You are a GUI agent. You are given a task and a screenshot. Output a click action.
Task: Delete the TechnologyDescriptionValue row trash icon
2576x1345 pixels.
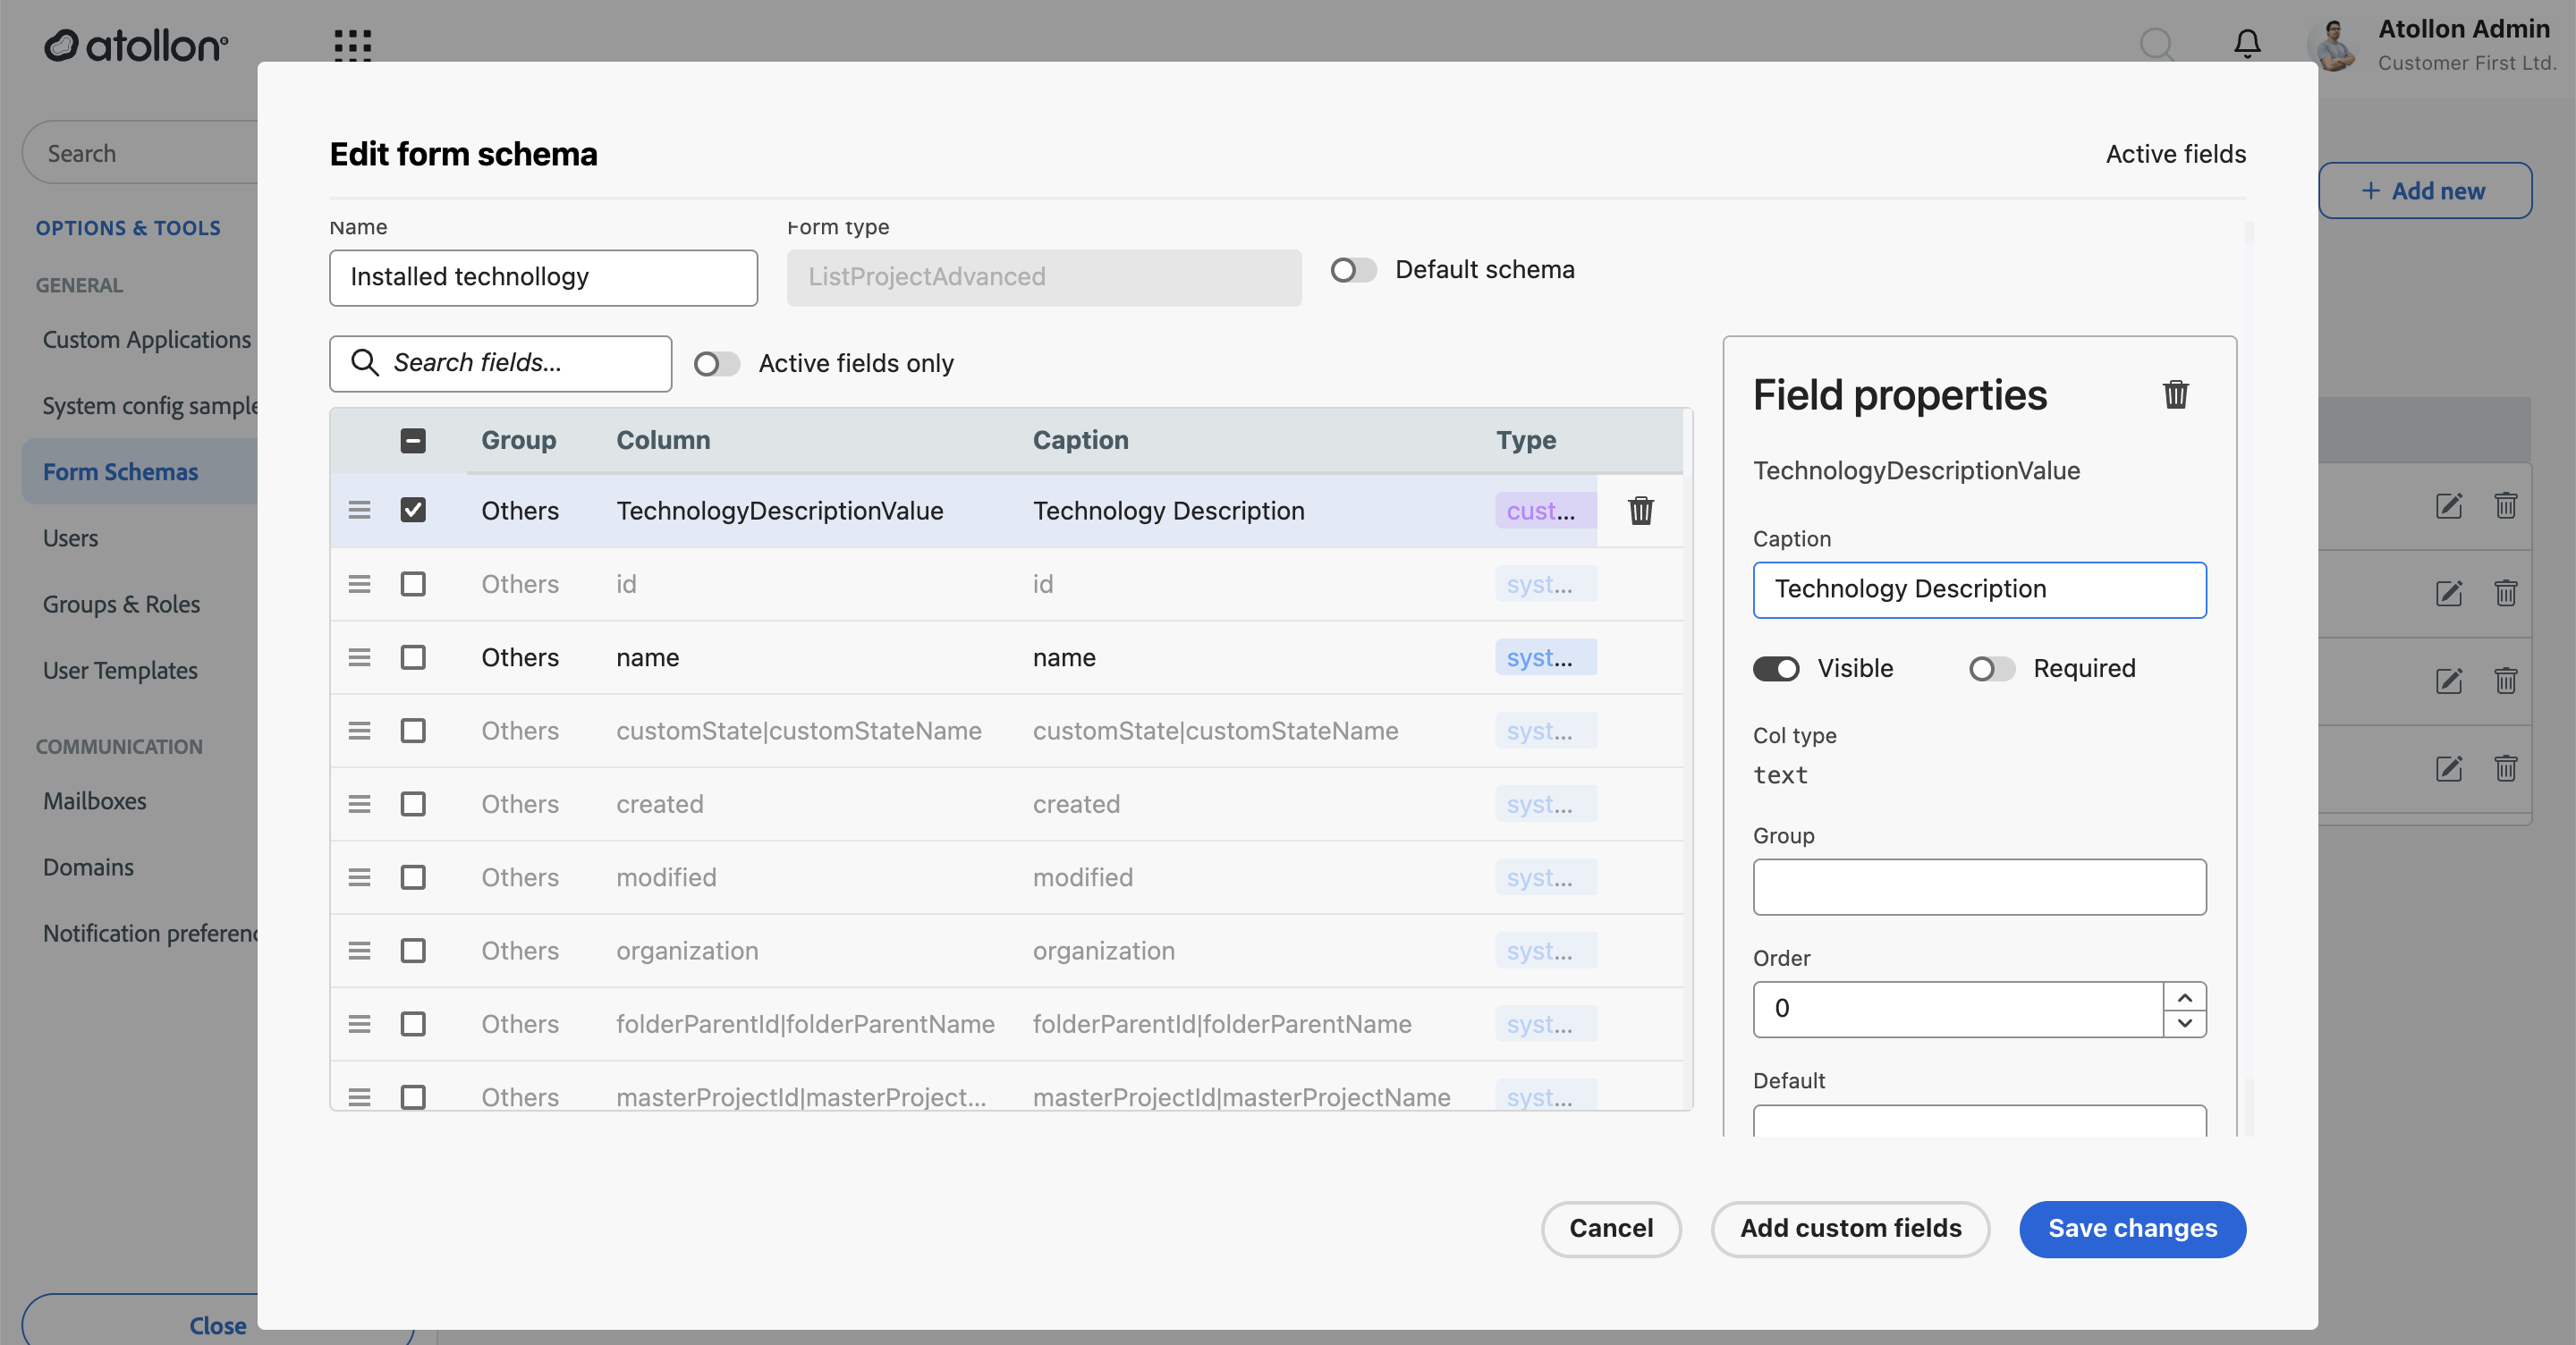1641,510
